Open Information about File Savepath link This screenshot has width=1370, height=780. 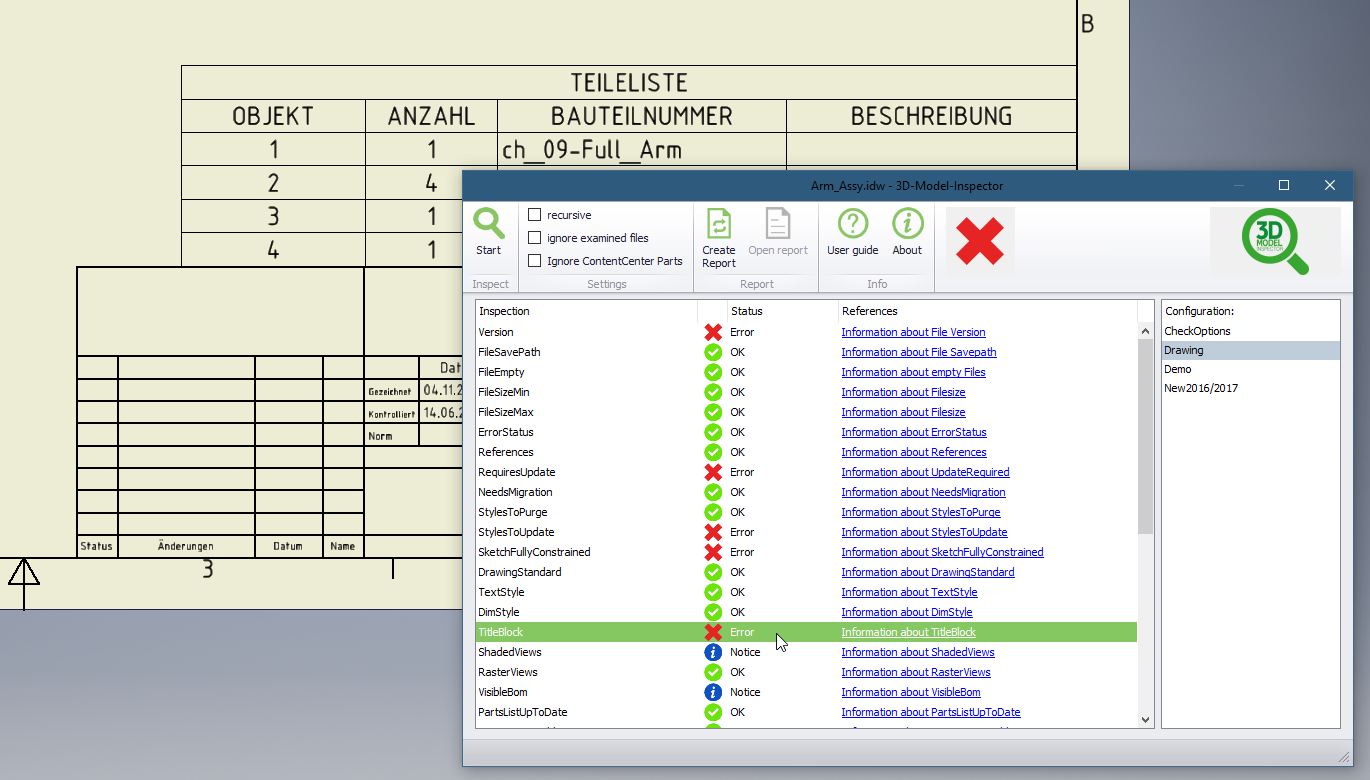click(918, 352)
